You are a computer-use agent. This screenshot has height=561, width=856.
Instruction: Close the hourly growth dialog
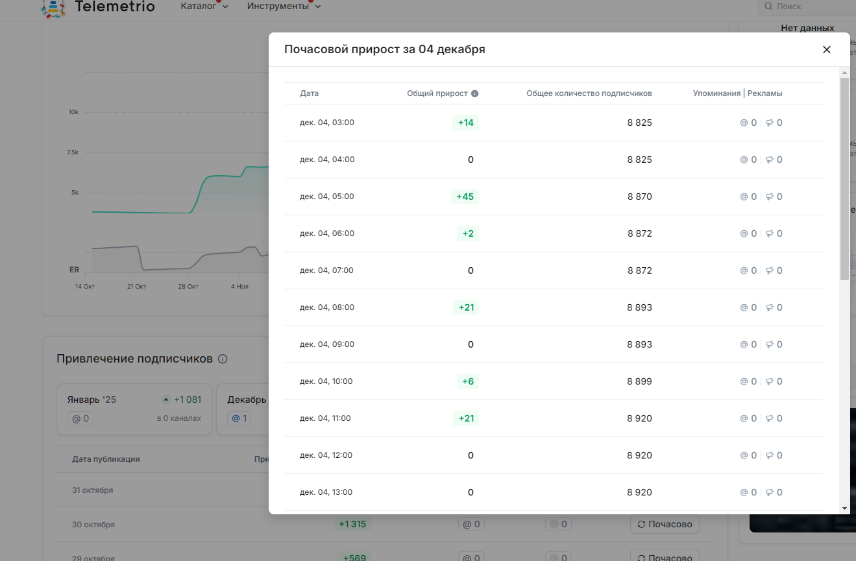click(x=827, y=50)
